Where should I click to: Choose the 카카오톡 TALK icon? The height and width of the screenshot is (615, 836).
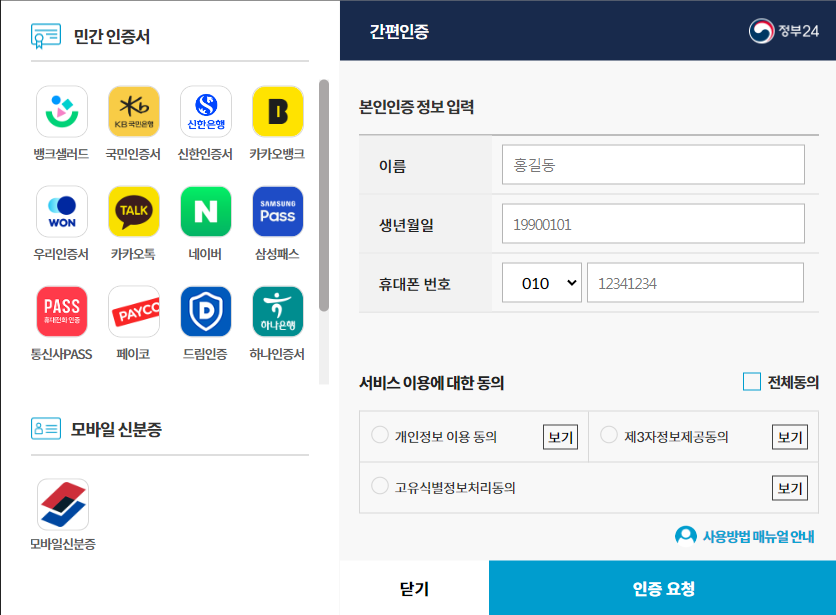(x=134, y=211)
